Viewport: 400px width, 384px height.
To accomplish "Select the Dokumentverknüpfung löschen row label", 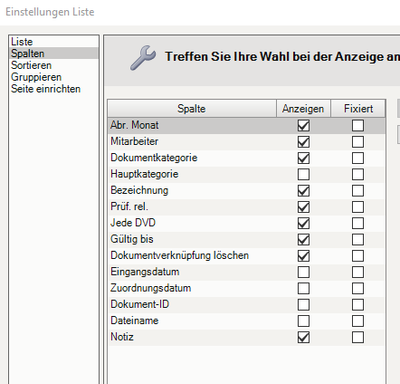I will (x=180, y=255).
